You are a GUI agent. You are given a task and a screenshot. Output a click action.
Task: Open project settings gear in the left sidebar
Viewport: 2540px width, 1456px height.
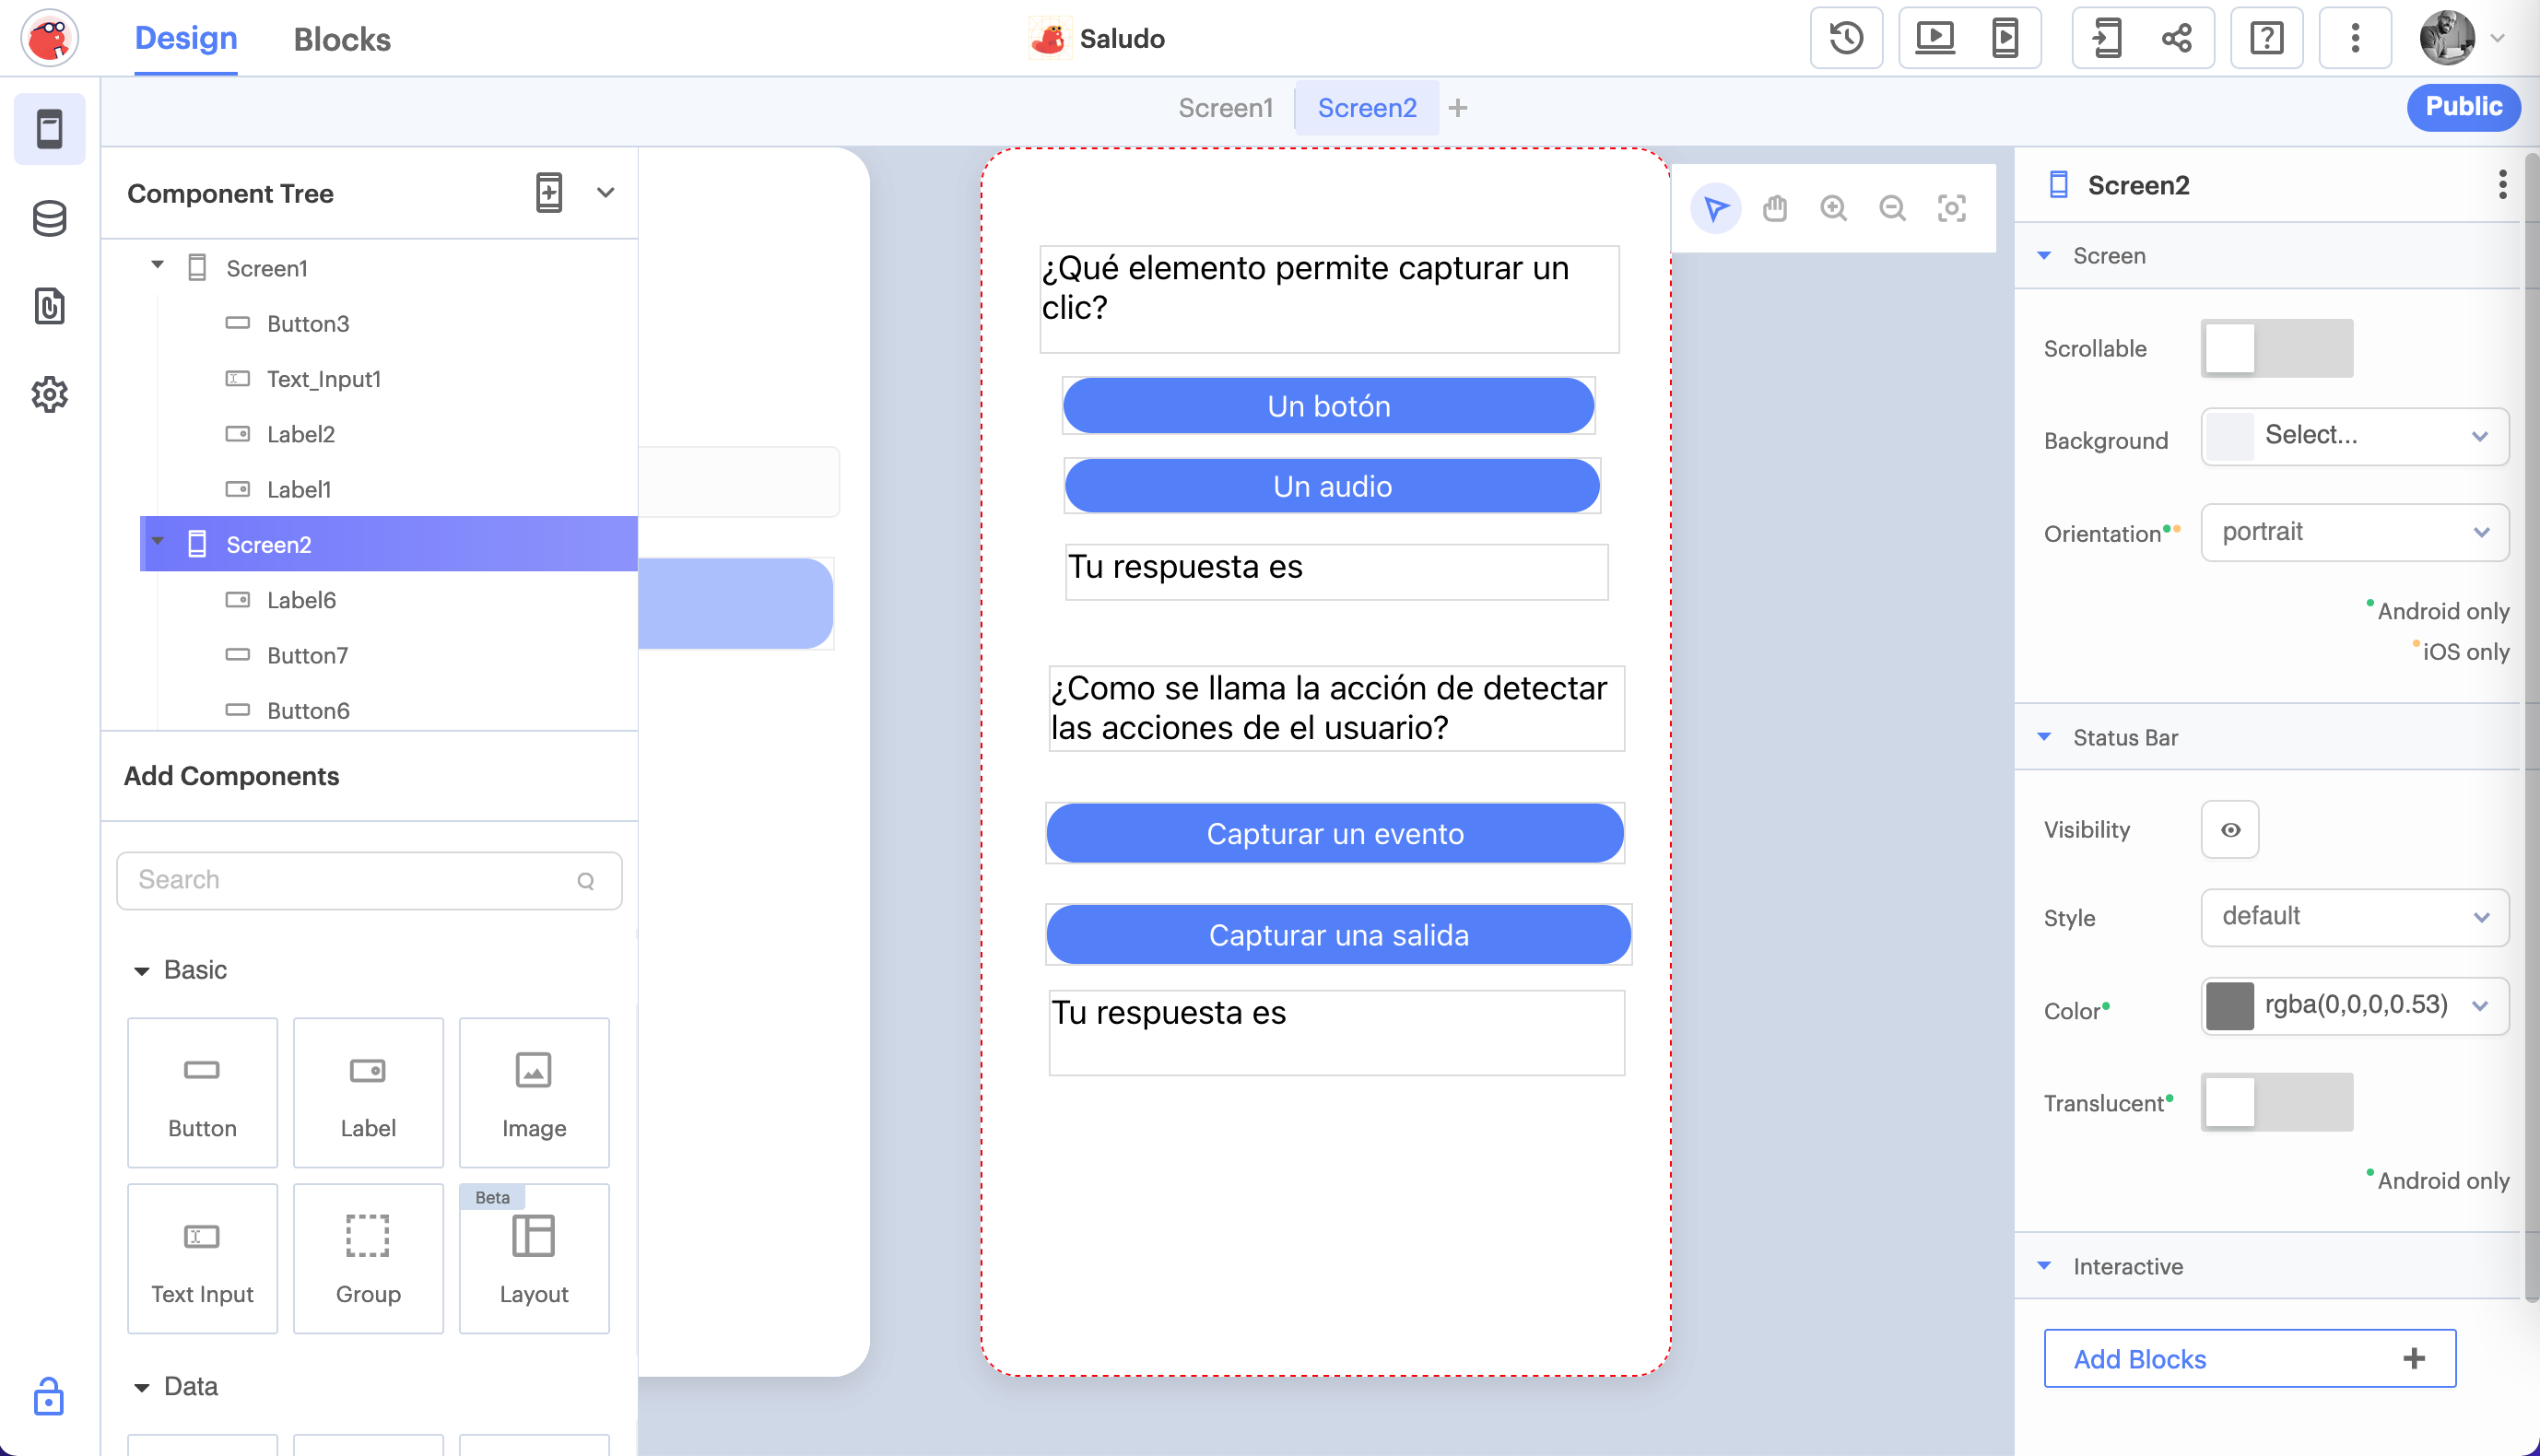(49, 394)
